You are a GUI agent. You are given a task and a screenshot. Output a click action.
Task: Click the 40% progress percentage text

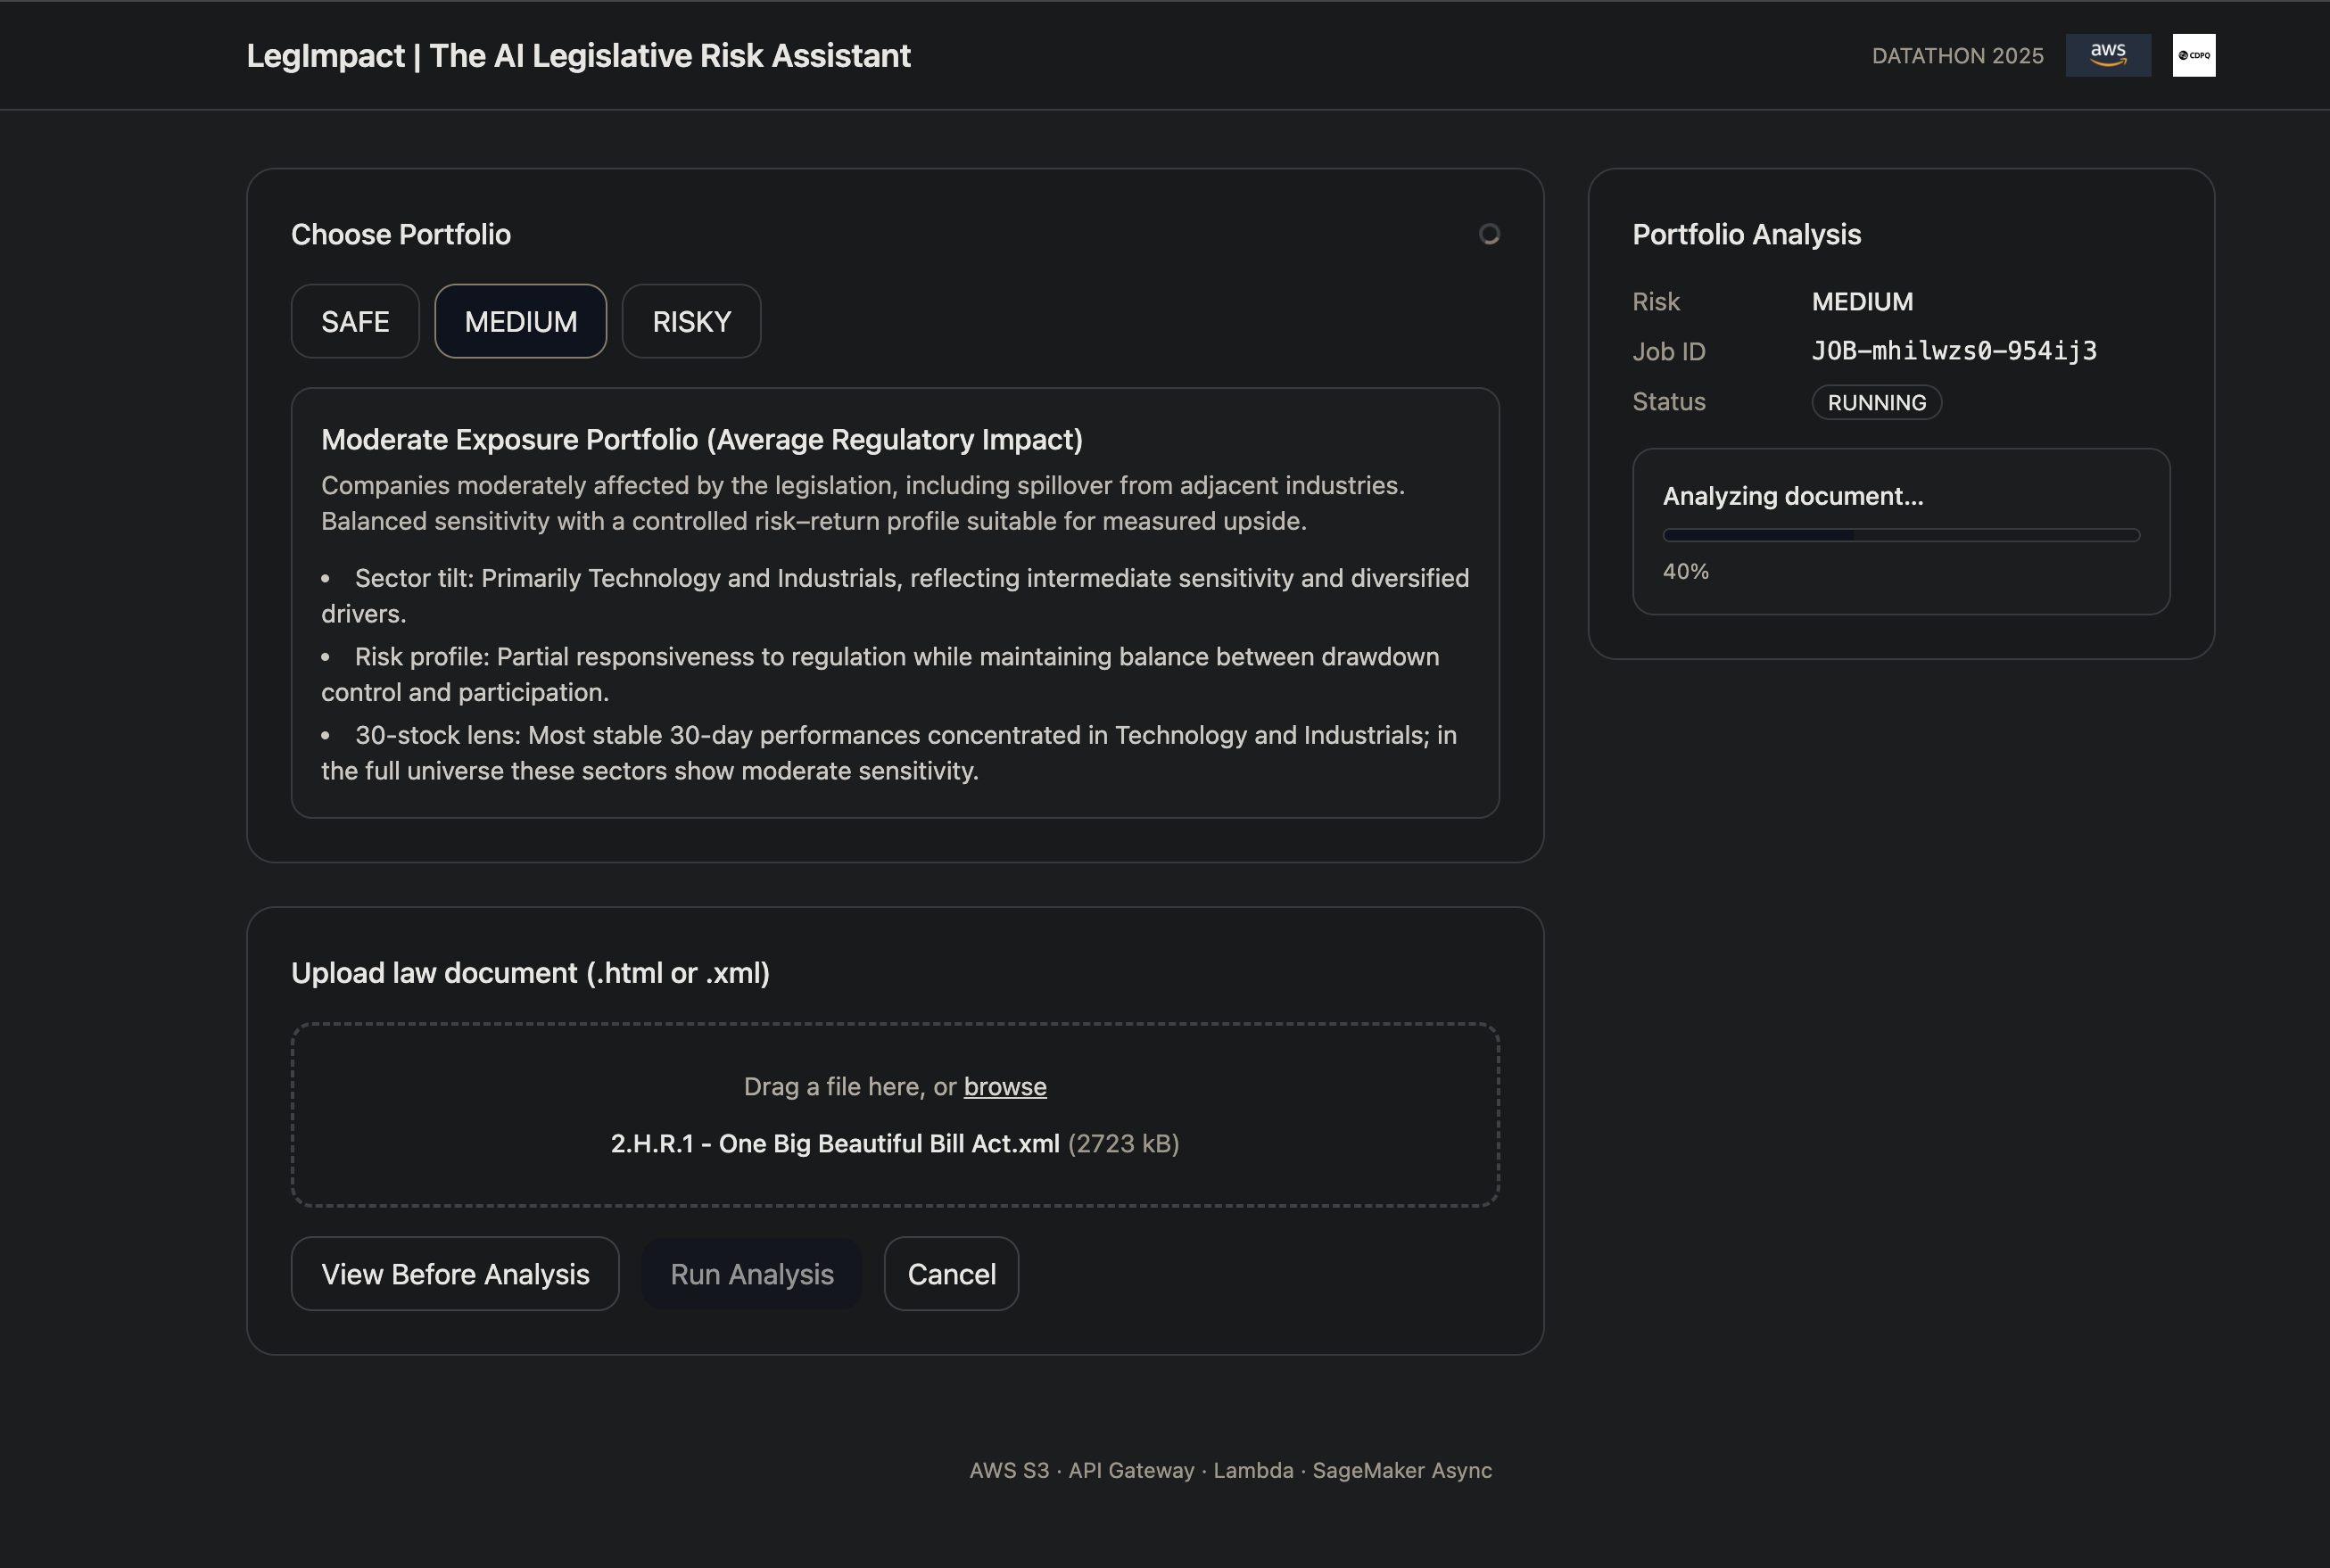pos(1685,572)
